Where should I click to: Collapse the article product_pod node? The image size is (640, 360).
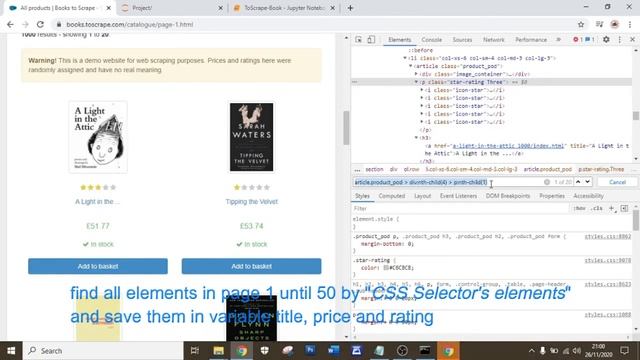point(411,66)
